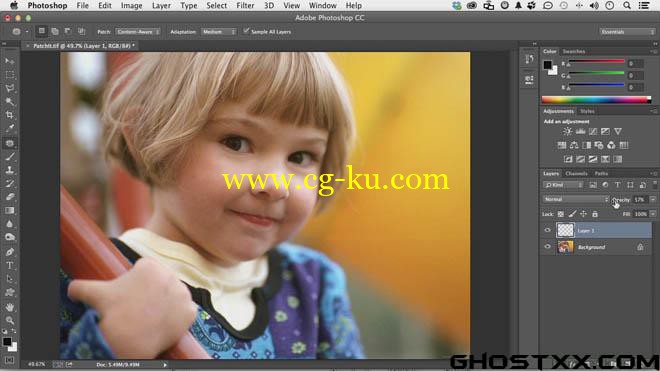Select the Rectangular Marquee tool
Screen dimensions: 660x371
pyautogui.click(x=9, y=75)
